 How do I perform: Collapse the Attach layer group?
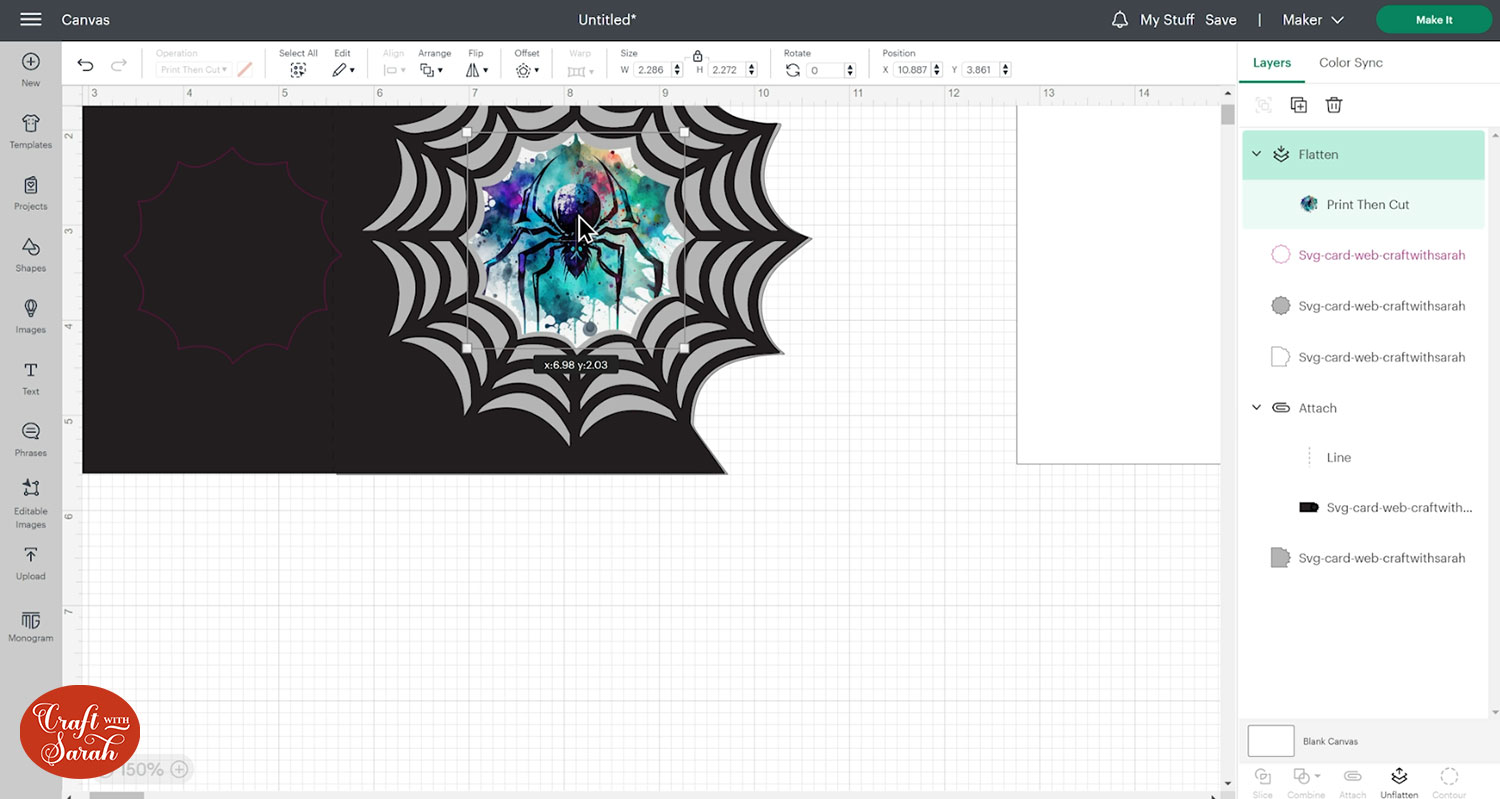pyautogui.click(x=1257, y=408)
